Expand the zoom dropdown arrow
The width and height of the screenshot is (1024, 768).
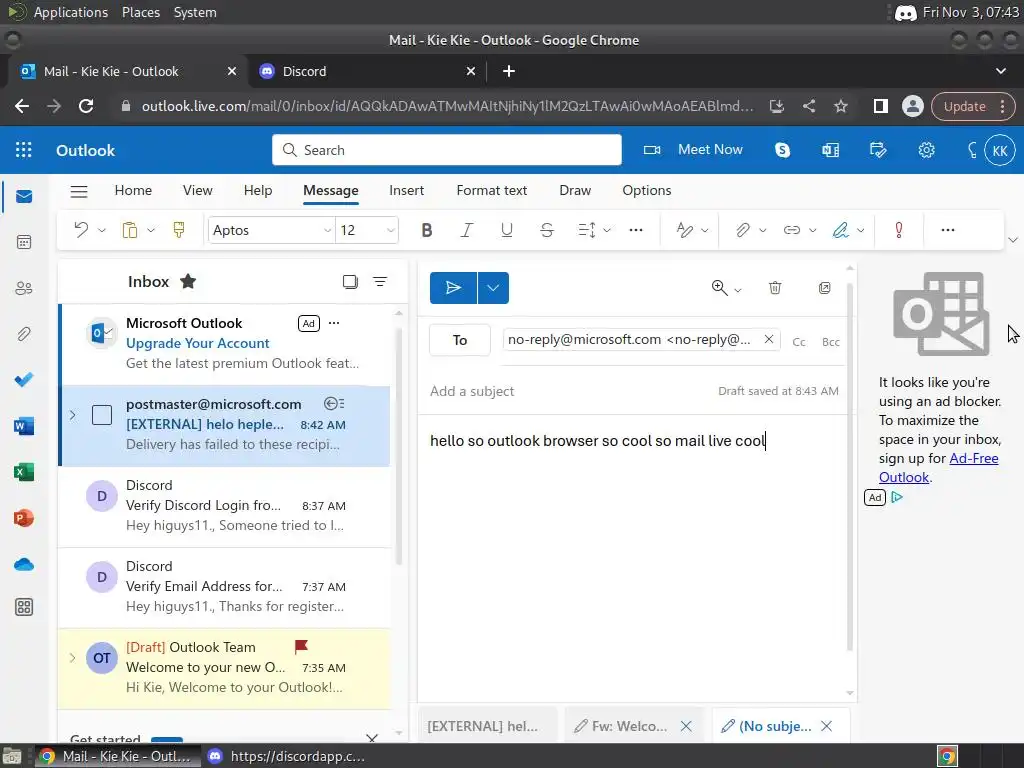point(738,290)
